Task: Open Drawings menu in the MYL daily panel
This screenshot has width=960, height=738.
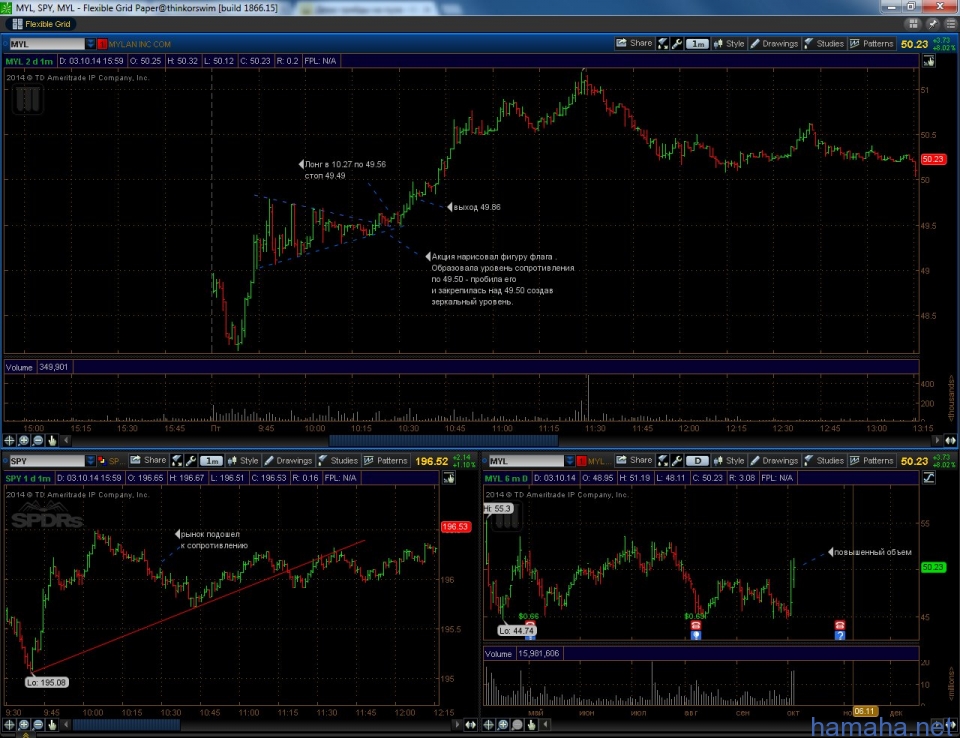Action: [774, 461]
